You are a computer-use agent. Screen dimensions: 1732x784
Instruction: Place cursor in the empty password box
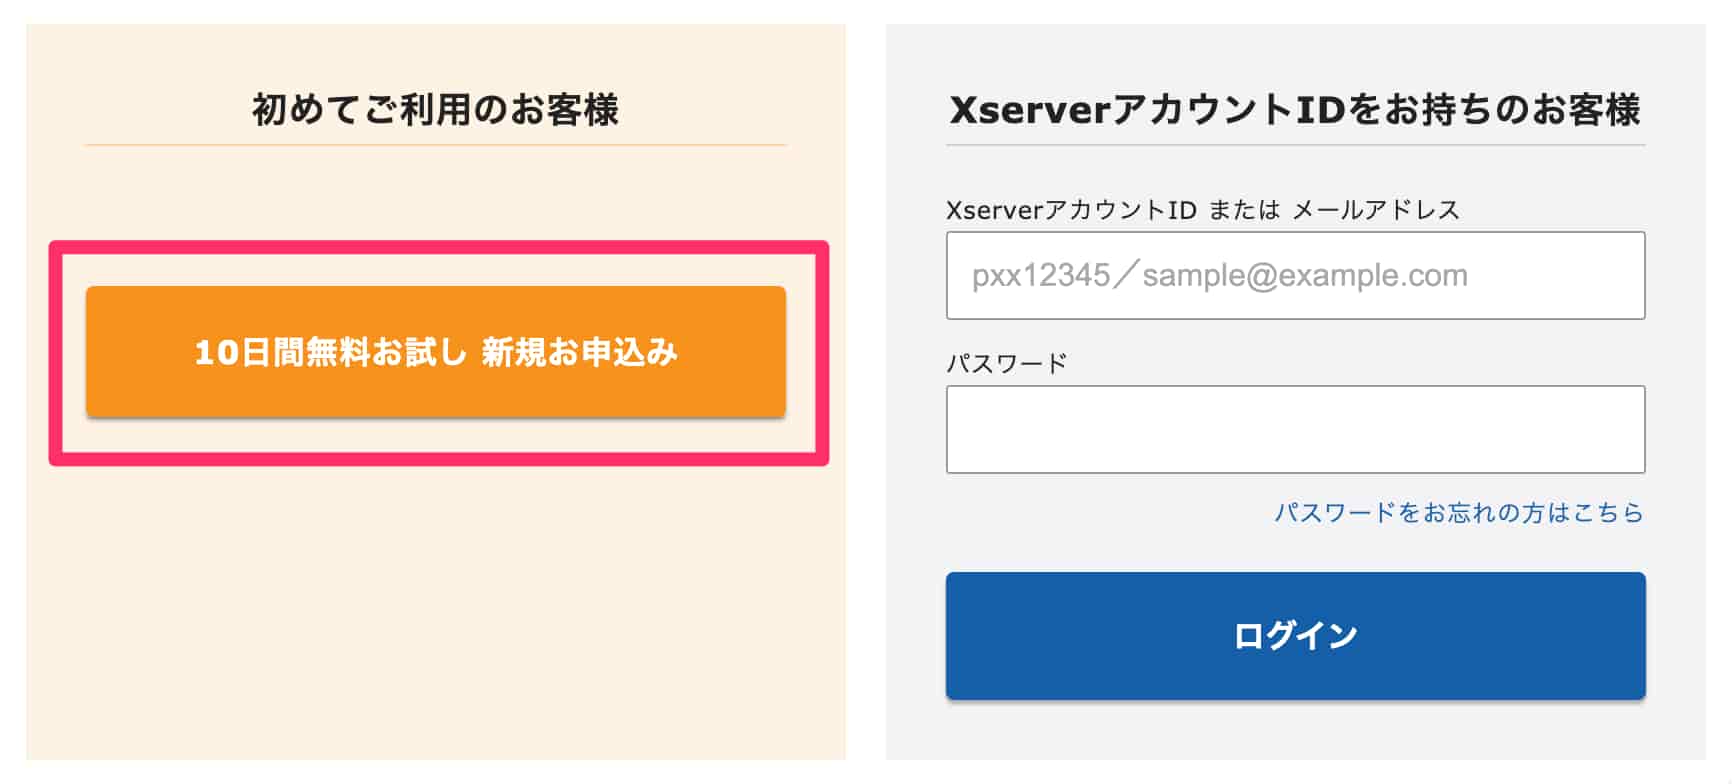coord(1295,429)
